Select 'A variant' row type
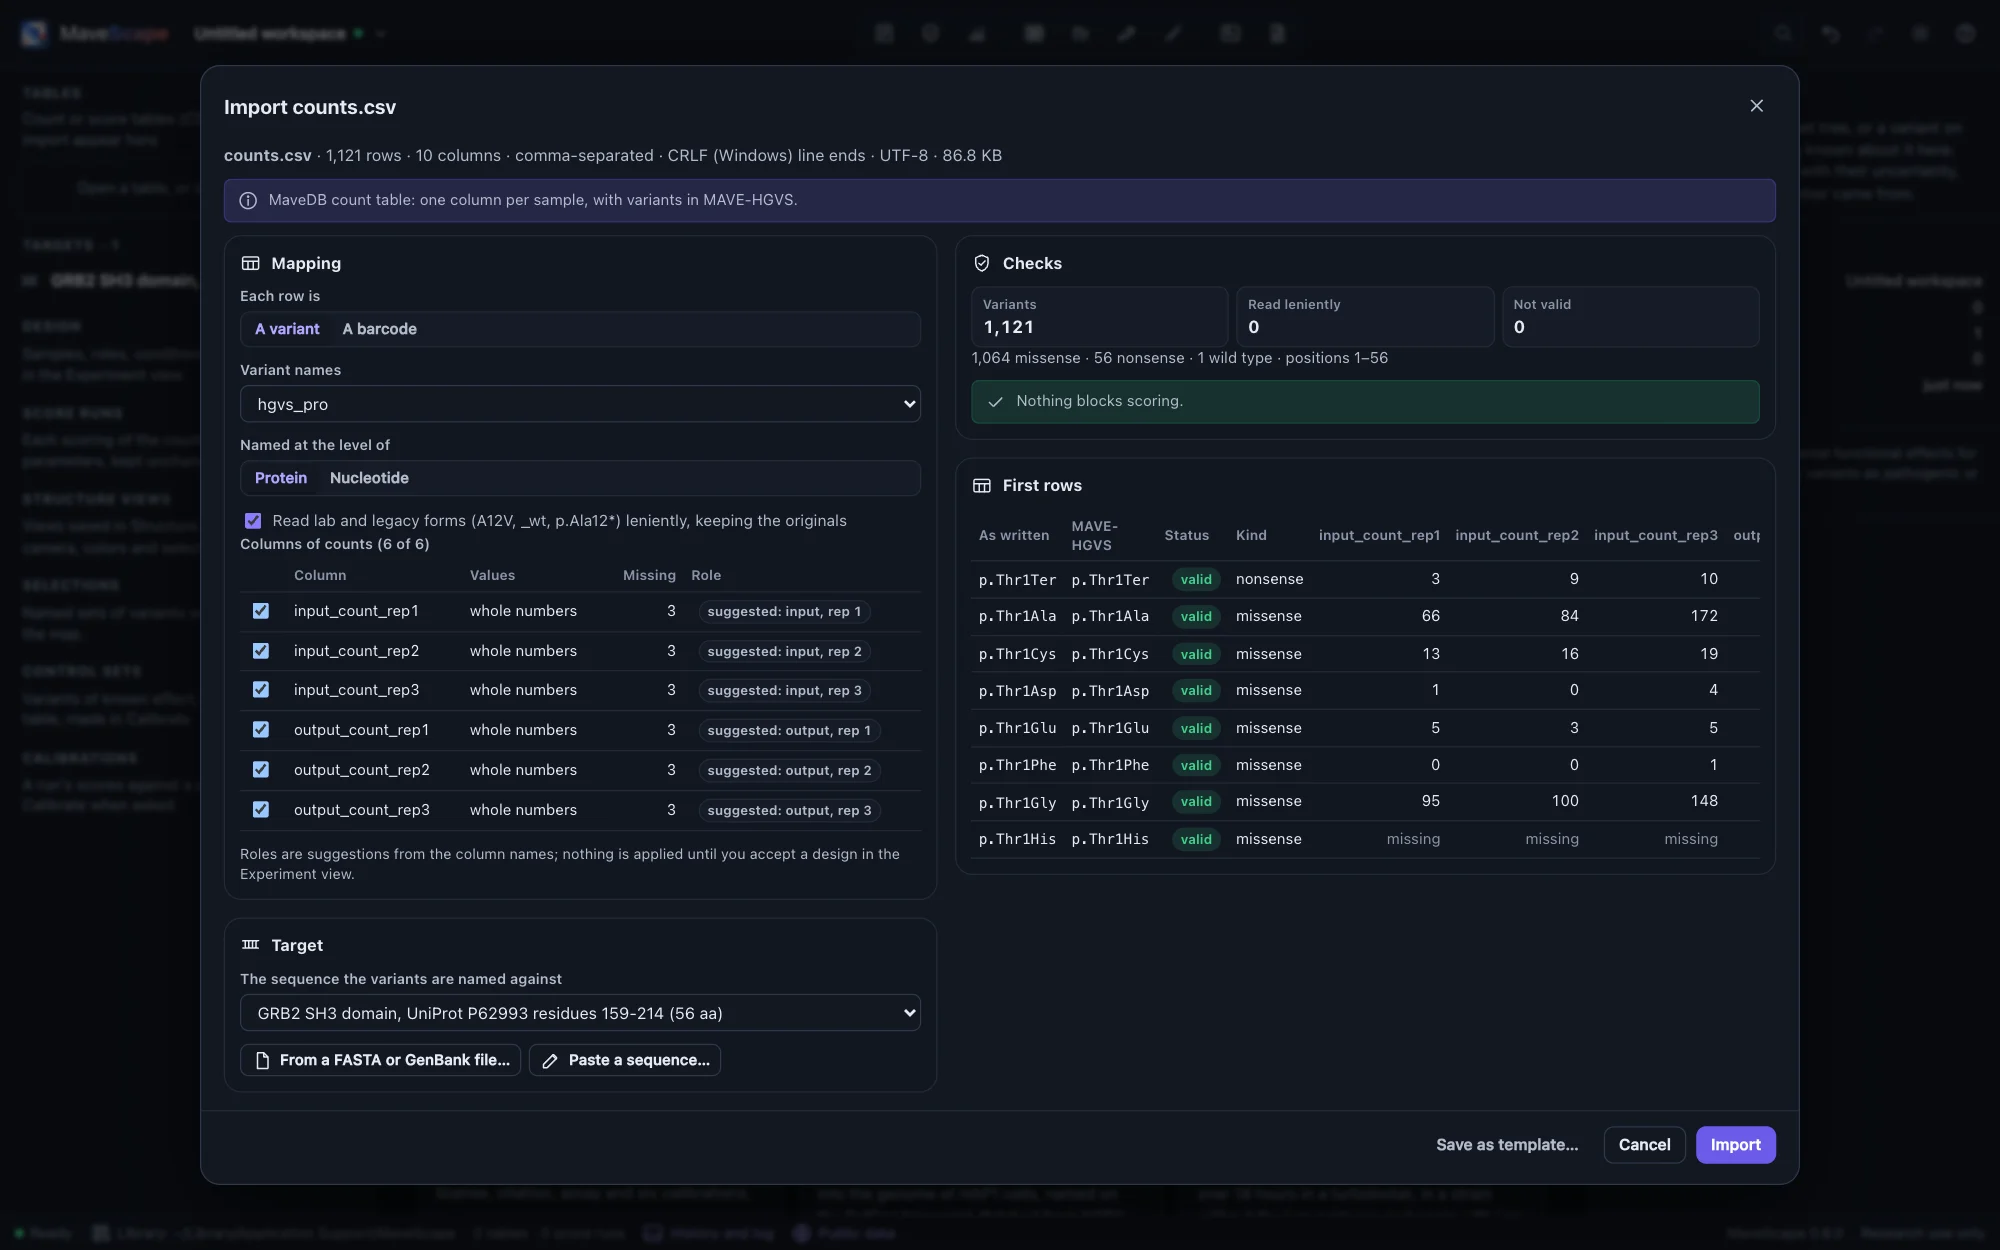Screen dimensions: 2000x1250 pyautogui.click(x=287, y=329)
